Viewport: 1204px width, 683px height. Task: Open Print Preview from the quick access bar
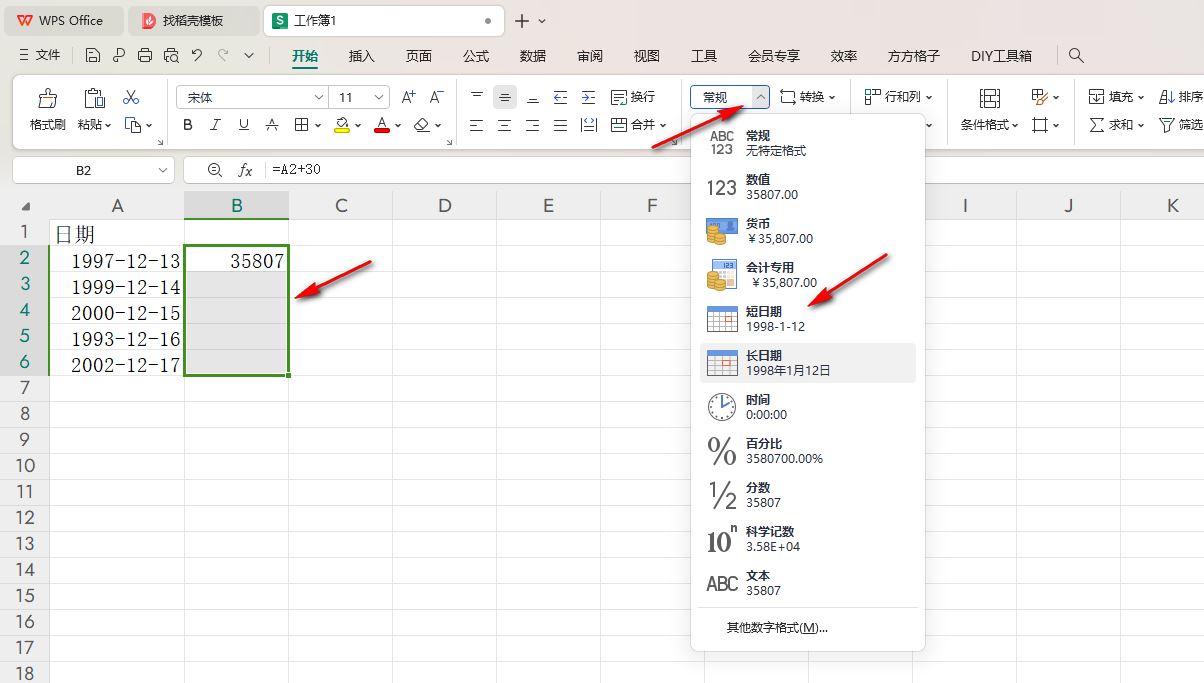pyautogui.click(x=171, y=55)
